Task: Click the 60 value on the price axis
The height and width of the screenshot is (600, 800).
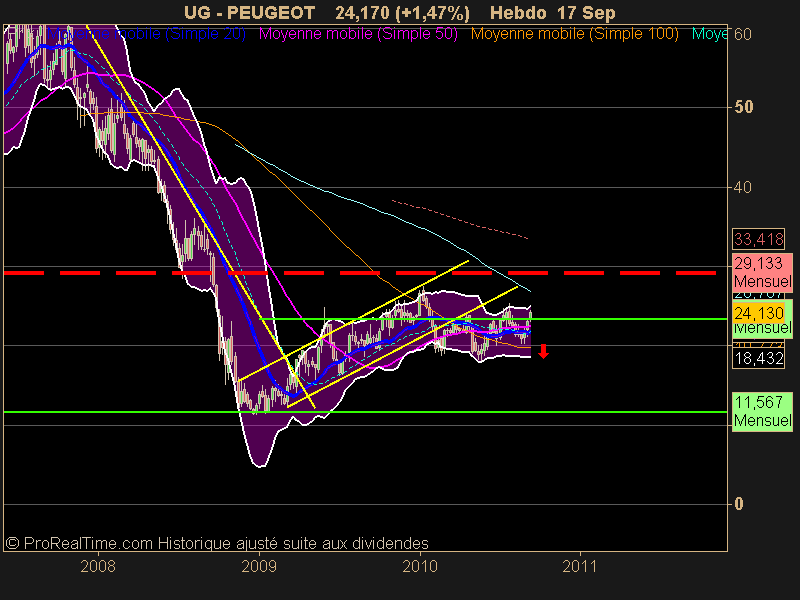Action: [x=743, y=34]
